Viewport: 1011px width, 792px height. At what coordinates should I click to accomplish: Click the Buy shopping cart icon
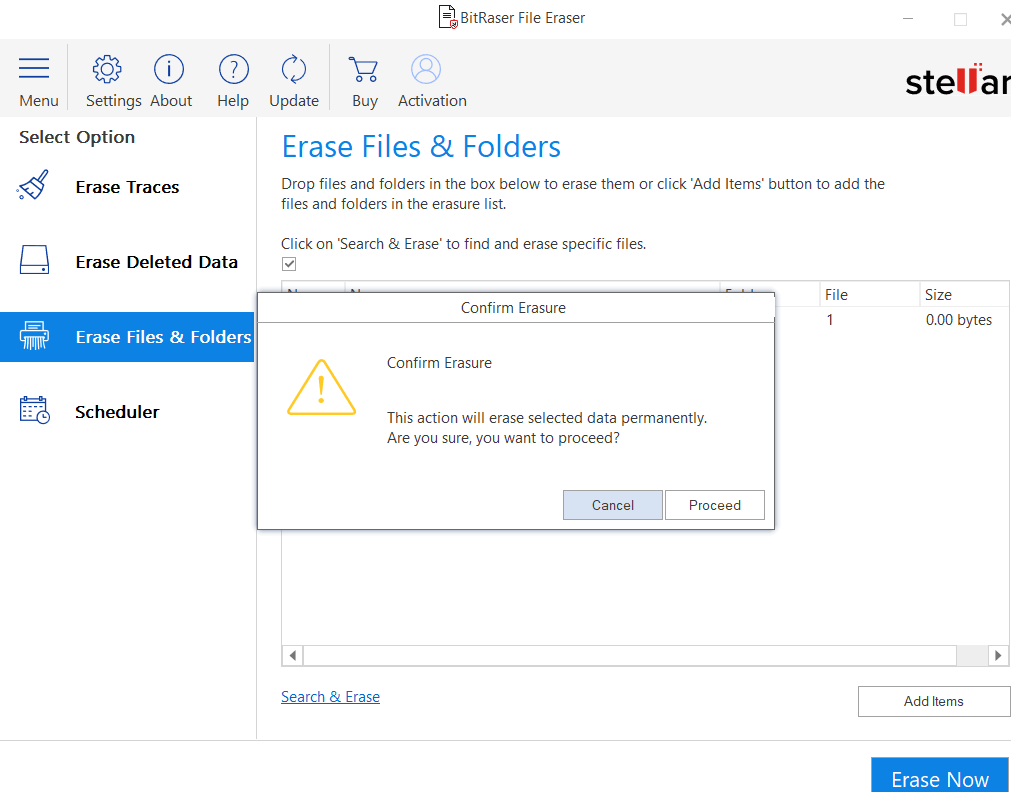click(364, 69)
